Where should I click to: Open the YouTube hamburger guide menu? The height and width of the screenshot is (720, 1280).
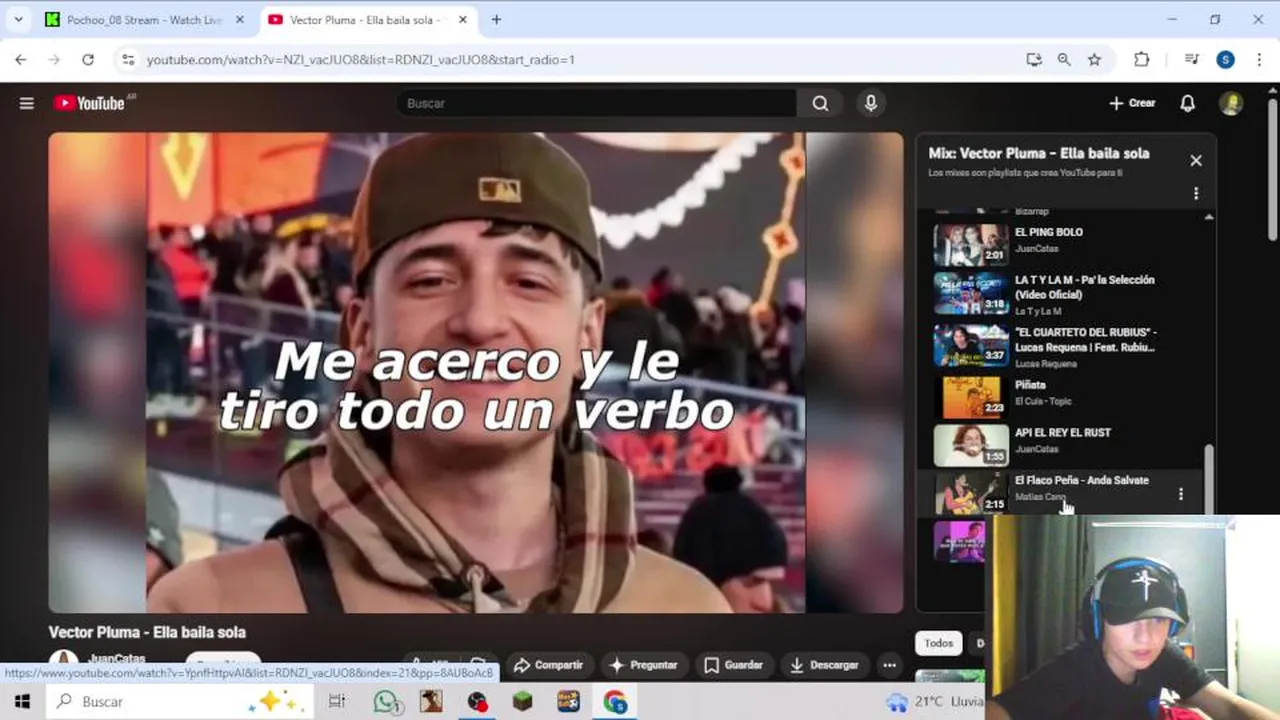(x=27, y=103)
